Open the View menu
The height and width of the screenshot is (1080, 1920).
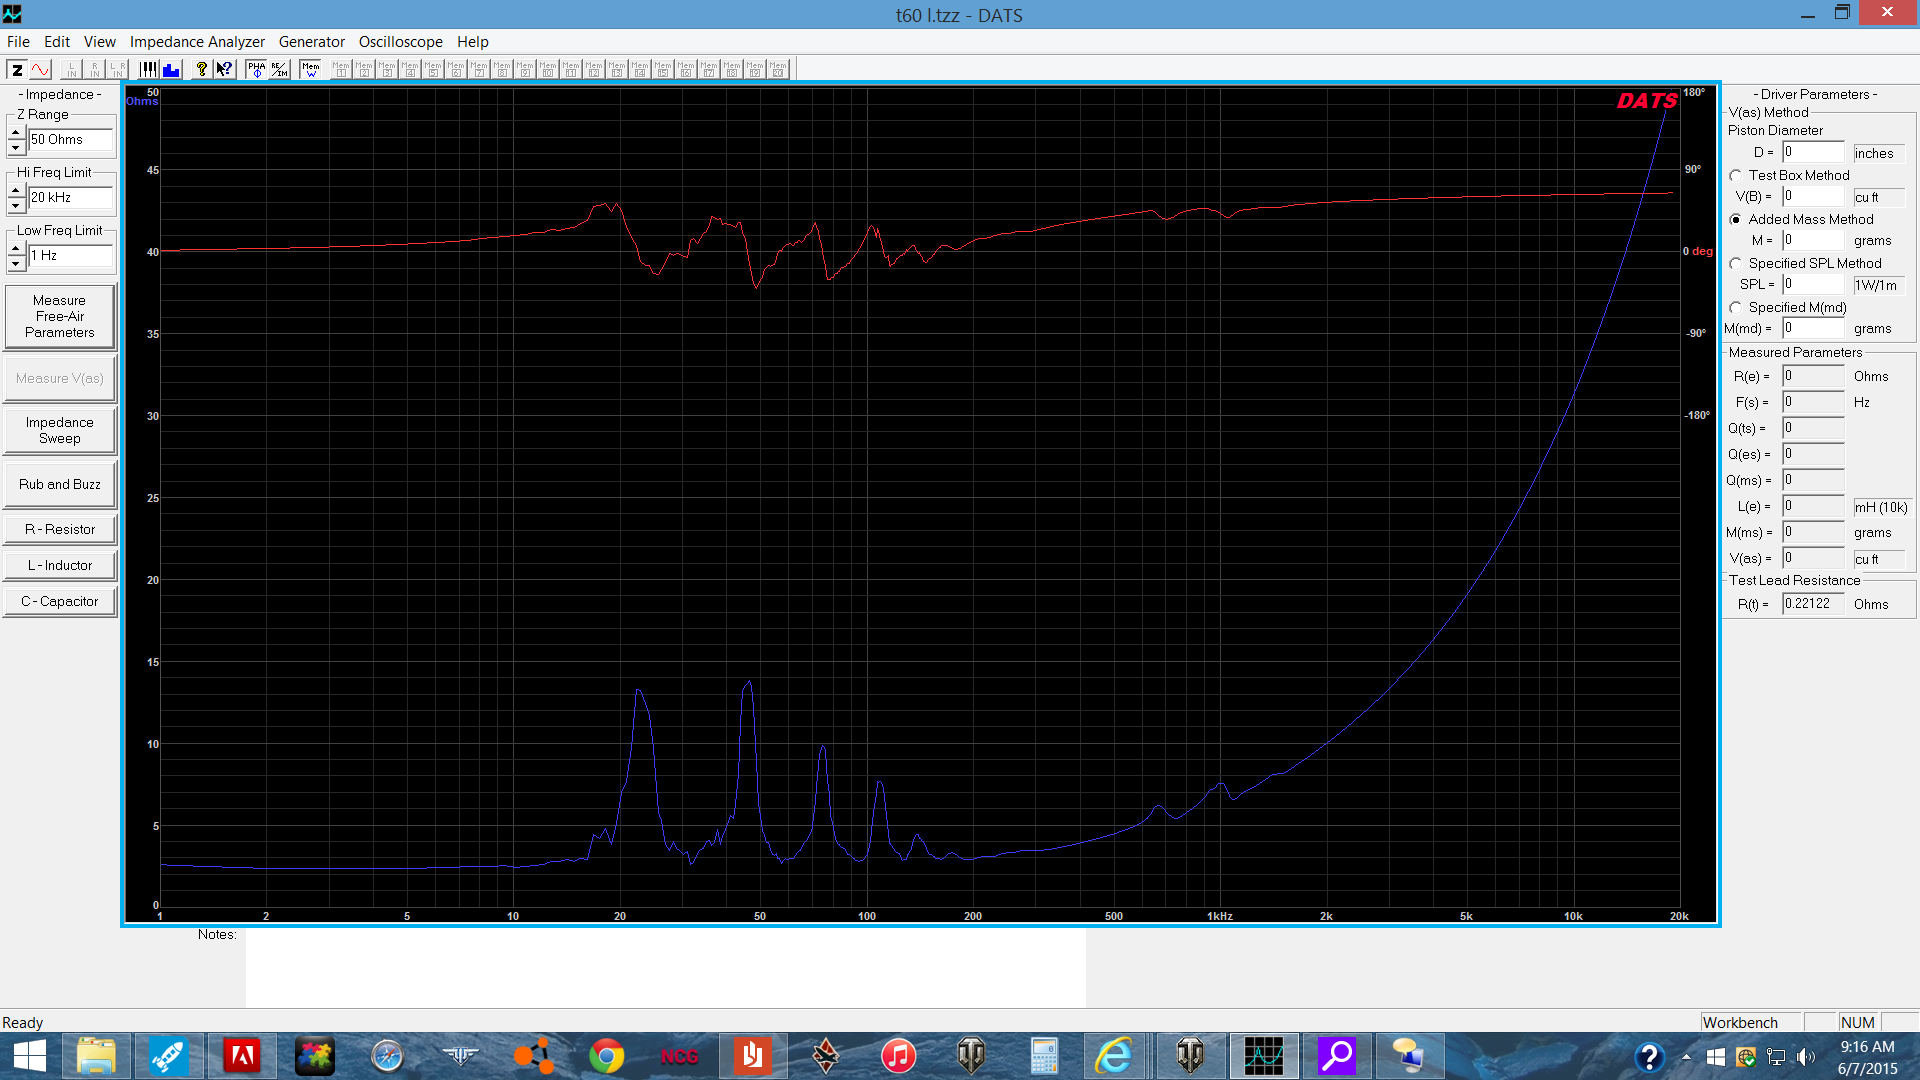[99, 41]
